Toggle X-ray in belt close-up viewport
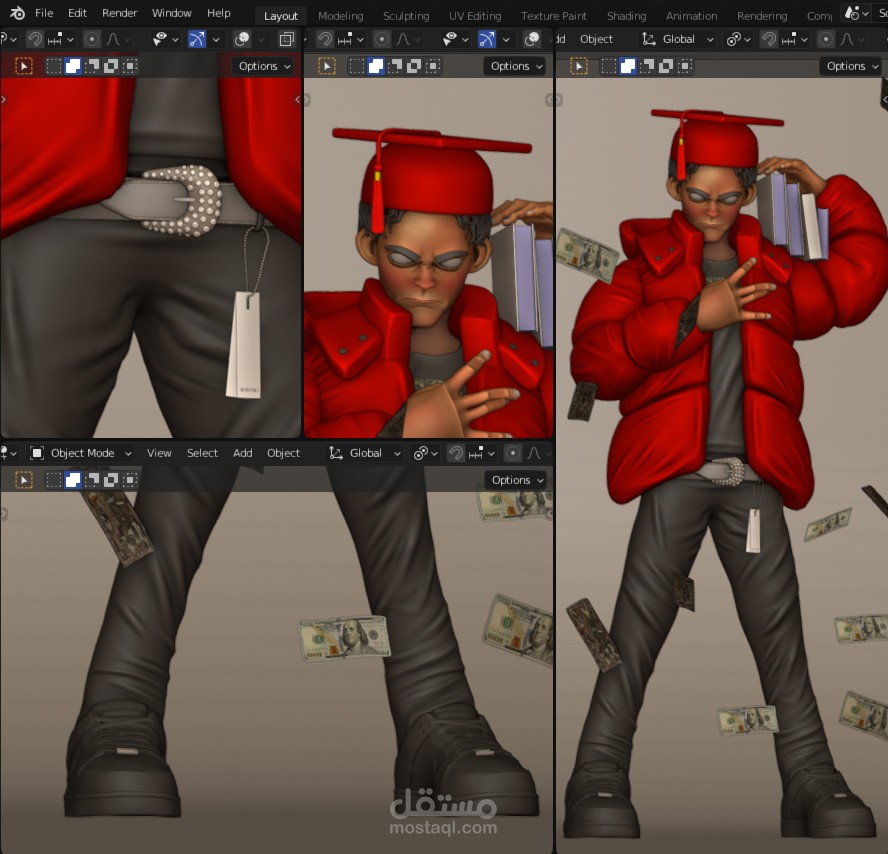 (x=287, y=39)
